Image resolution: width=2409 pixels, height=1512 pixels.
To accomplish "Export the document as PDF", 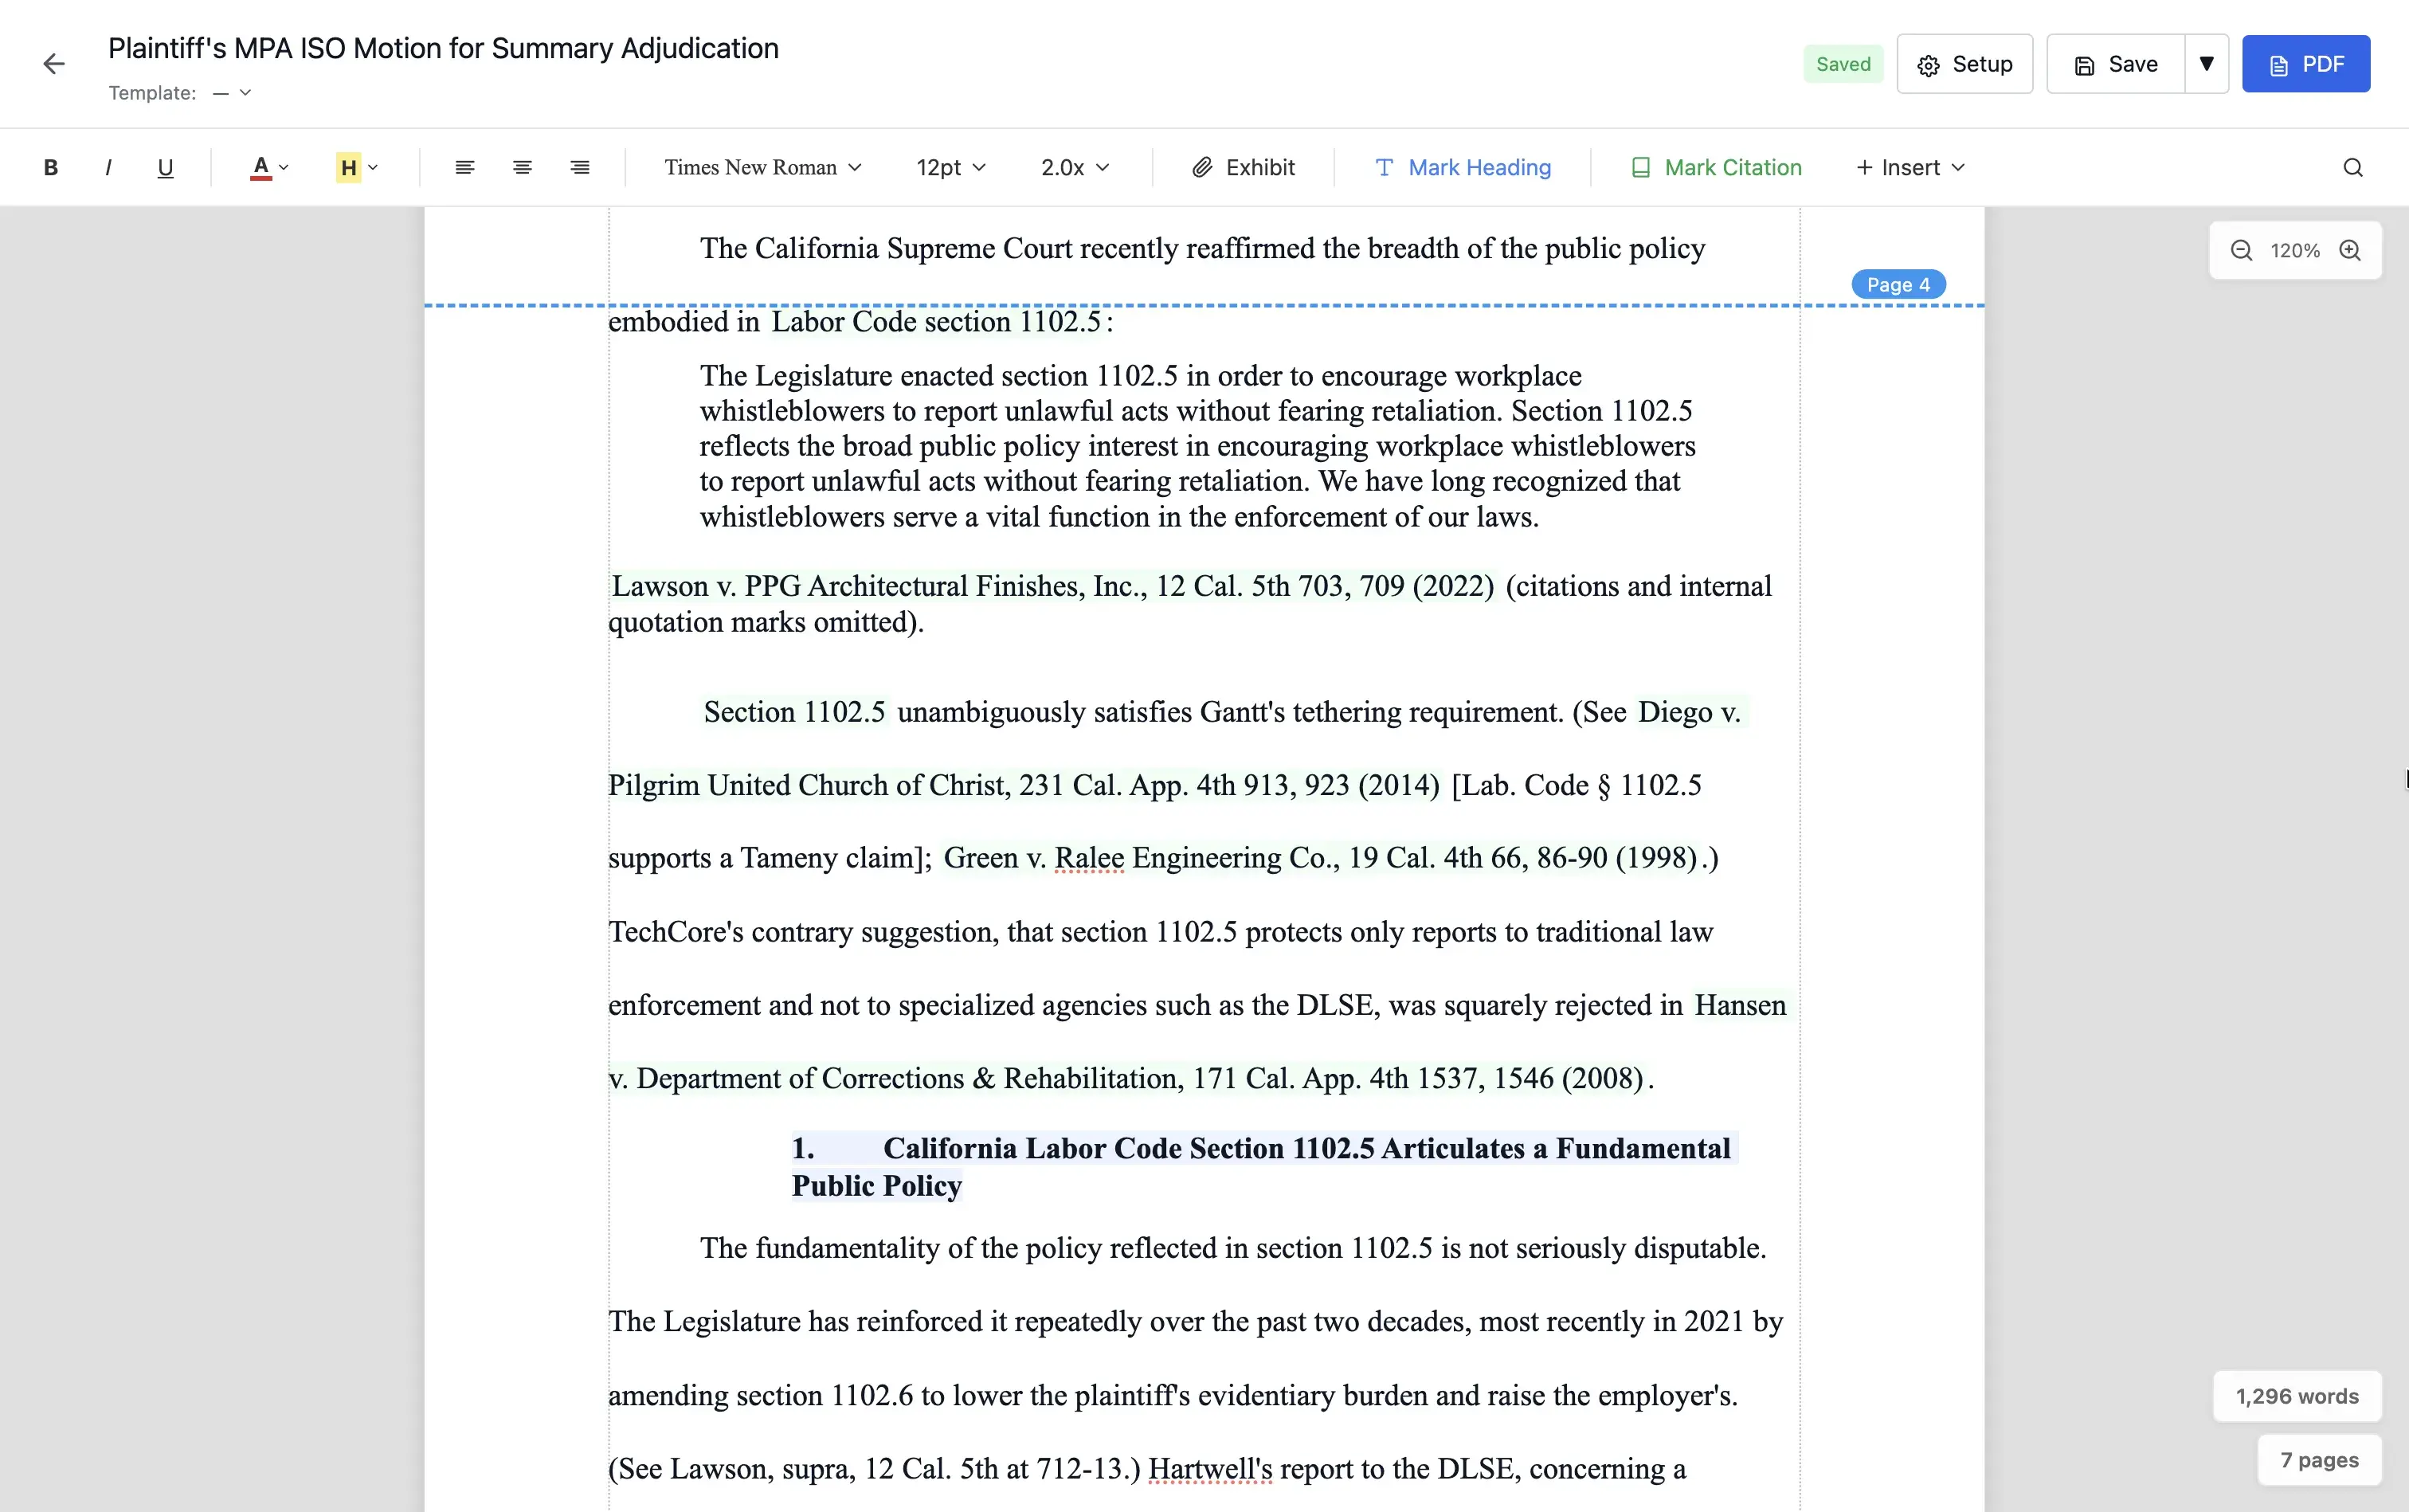I will pos(2306,64).
